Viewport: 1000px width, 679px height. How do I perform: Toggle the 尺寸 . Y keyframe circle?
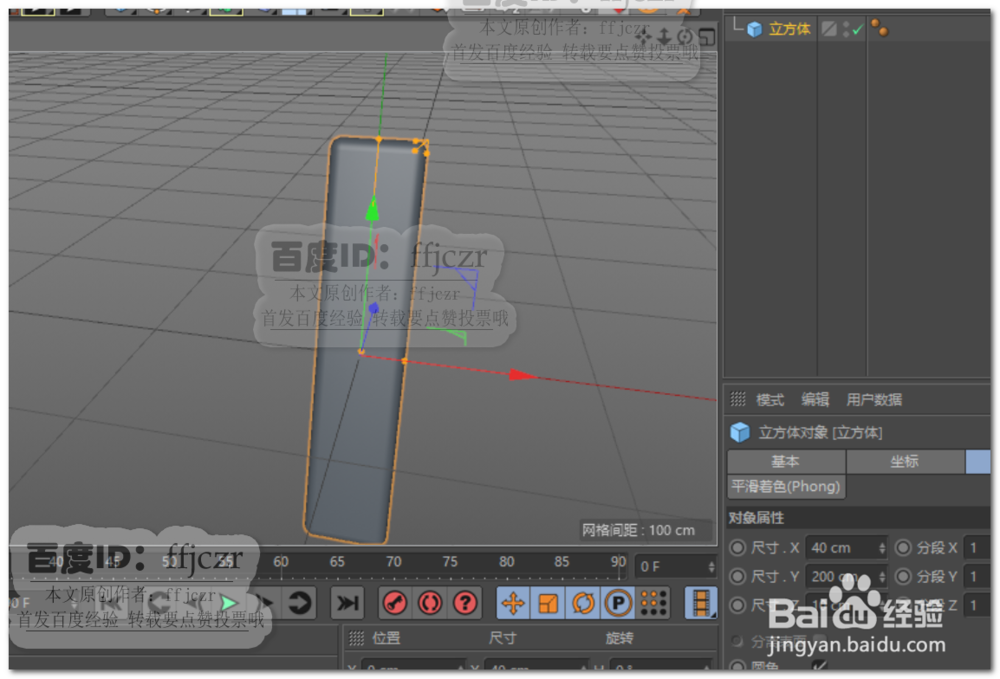(738, 576)
